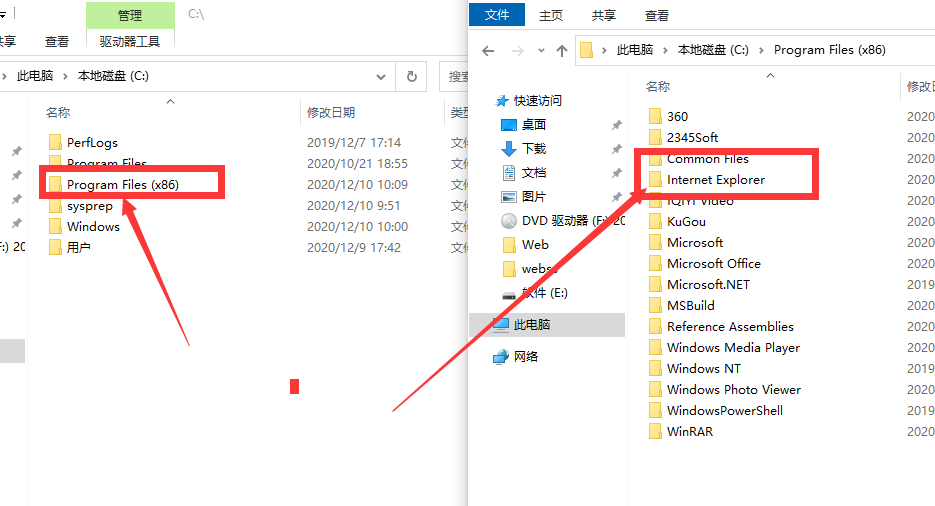Switch to the 共享 ribbon tab
Screen dimensions: 935x506
[x=603, y=15]
